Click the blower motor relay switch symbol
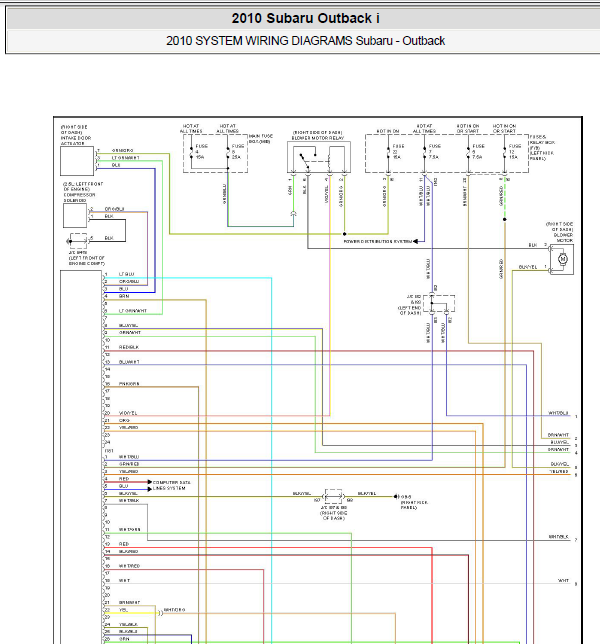The height and width of the screenshot is (644, 600). (x=308, y=160)
